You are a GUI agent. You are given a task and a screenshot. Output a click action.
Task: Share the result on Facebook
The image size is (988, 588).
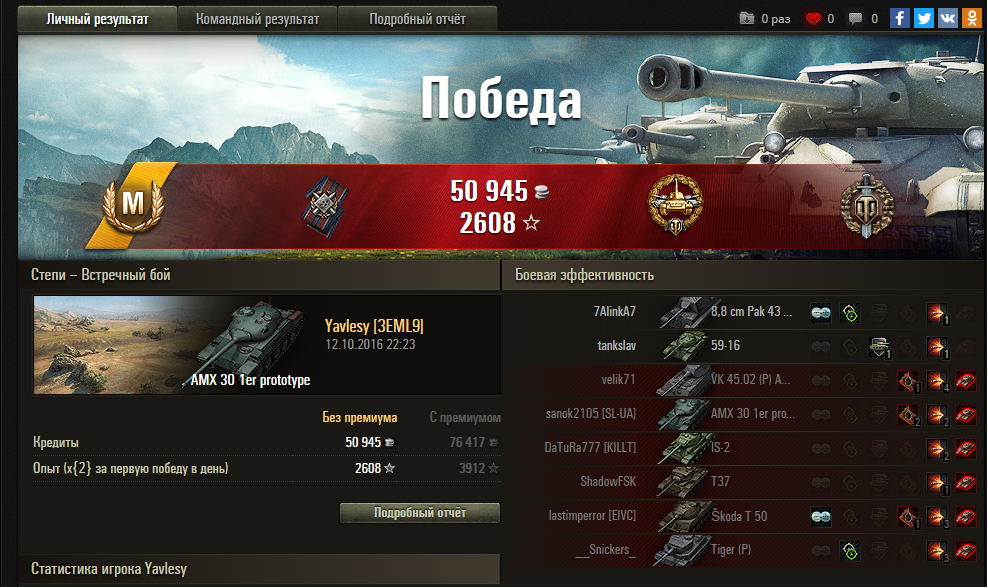coord(899,18)
